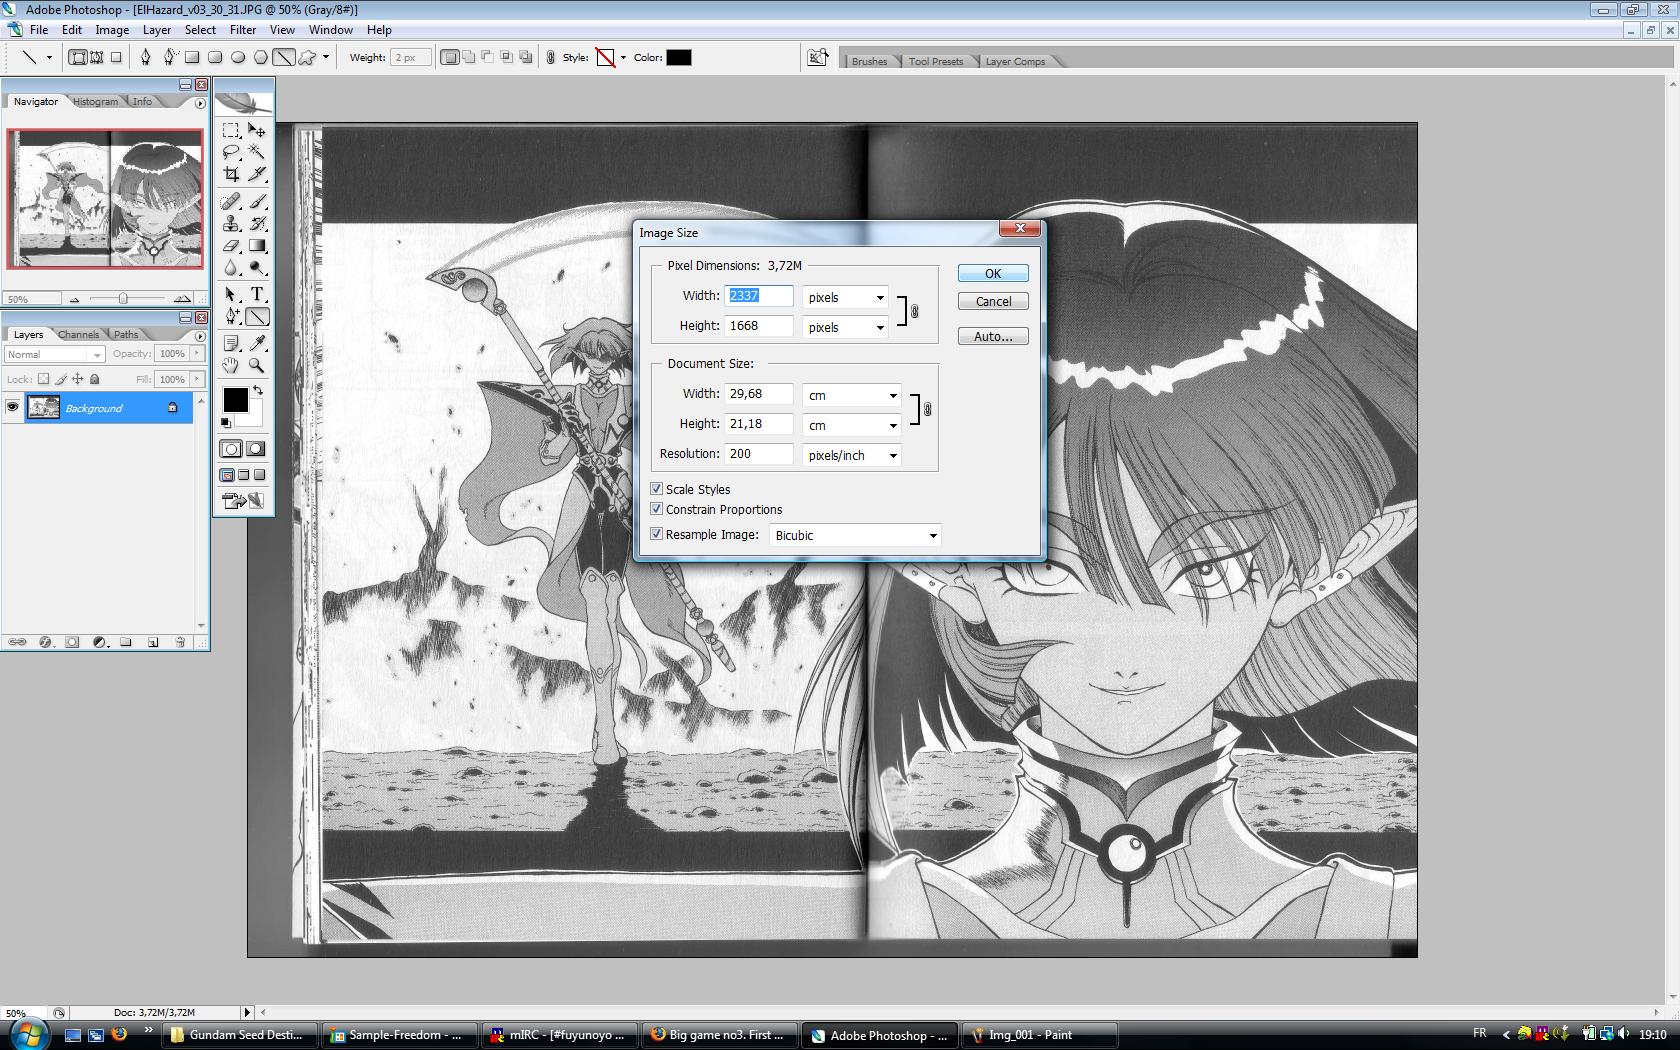Pick the Magic Wand tool
The height and width of the screenshot is (1050, 1680).
click(257, 152)
